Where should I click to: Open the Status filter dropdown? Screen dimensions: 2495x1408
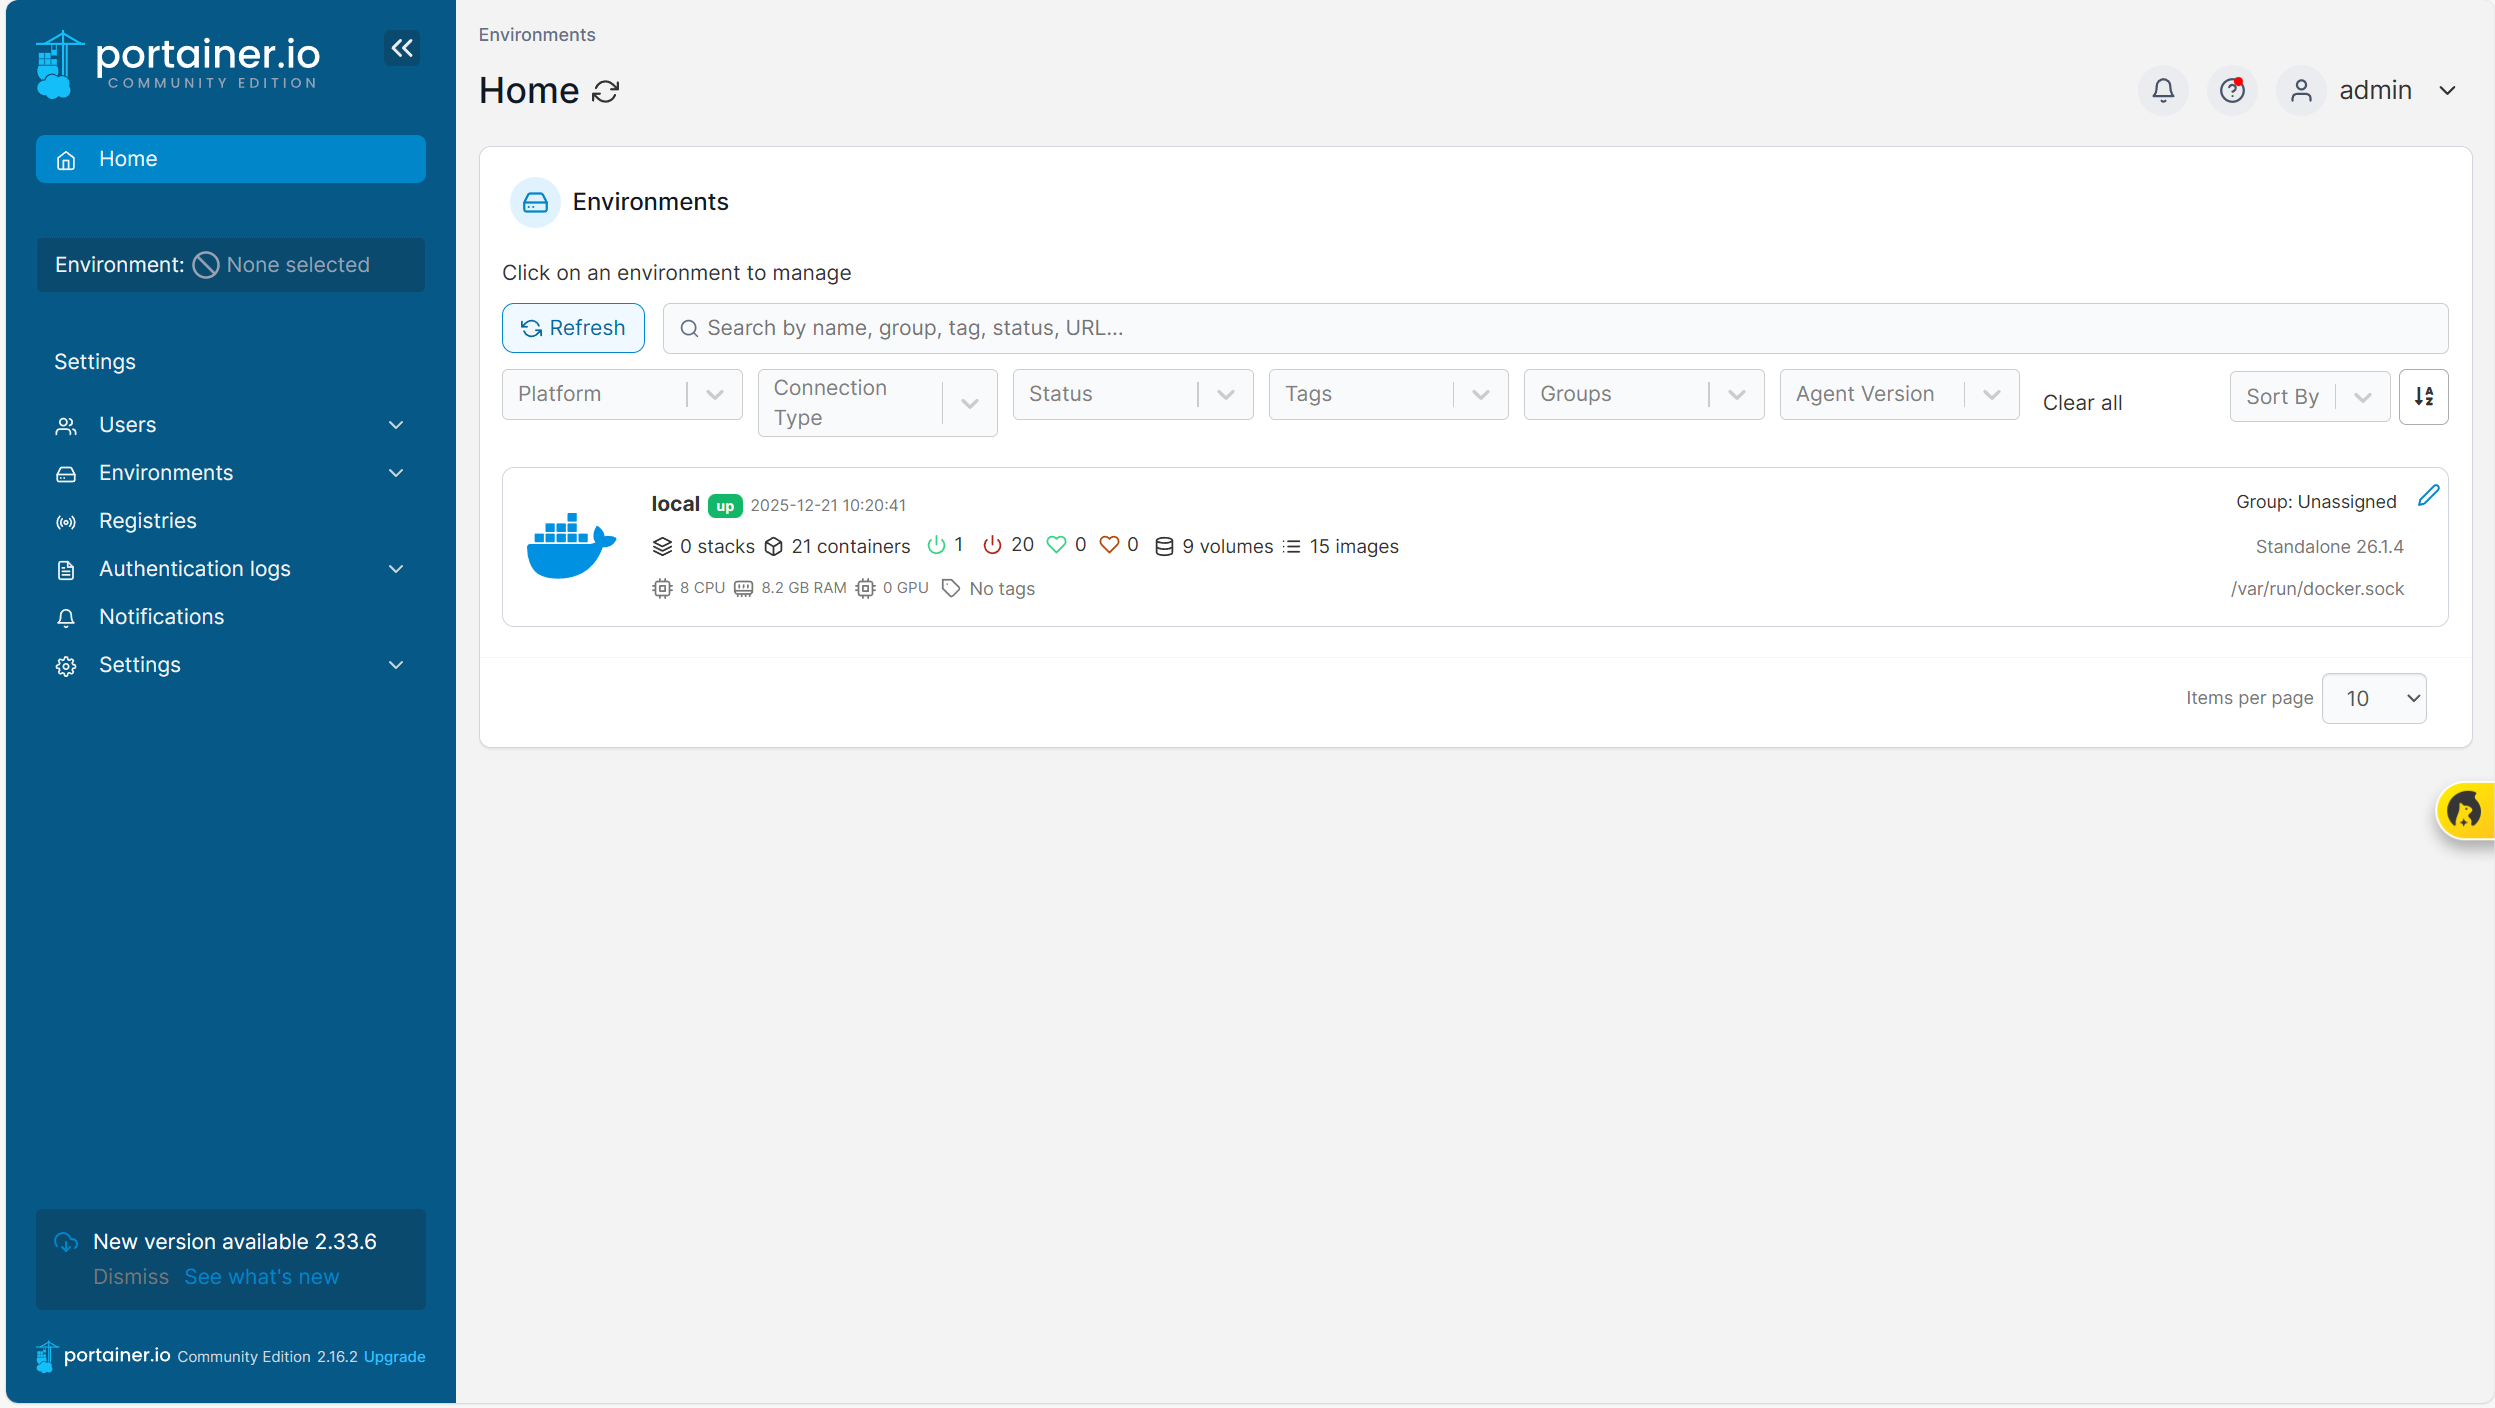[1132, 394]
